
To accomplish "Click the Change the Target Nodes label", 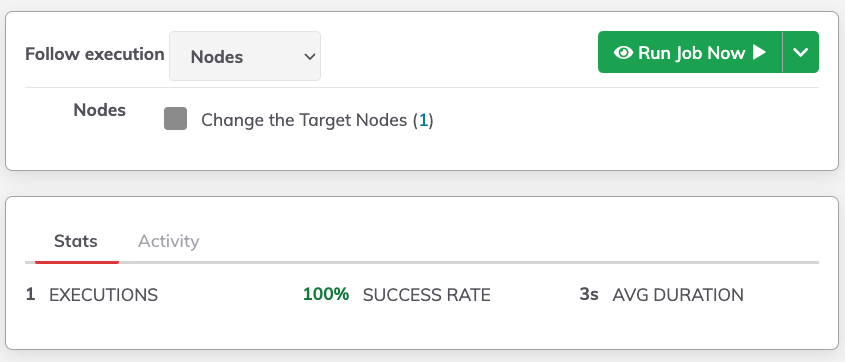I will pos(304,120).
